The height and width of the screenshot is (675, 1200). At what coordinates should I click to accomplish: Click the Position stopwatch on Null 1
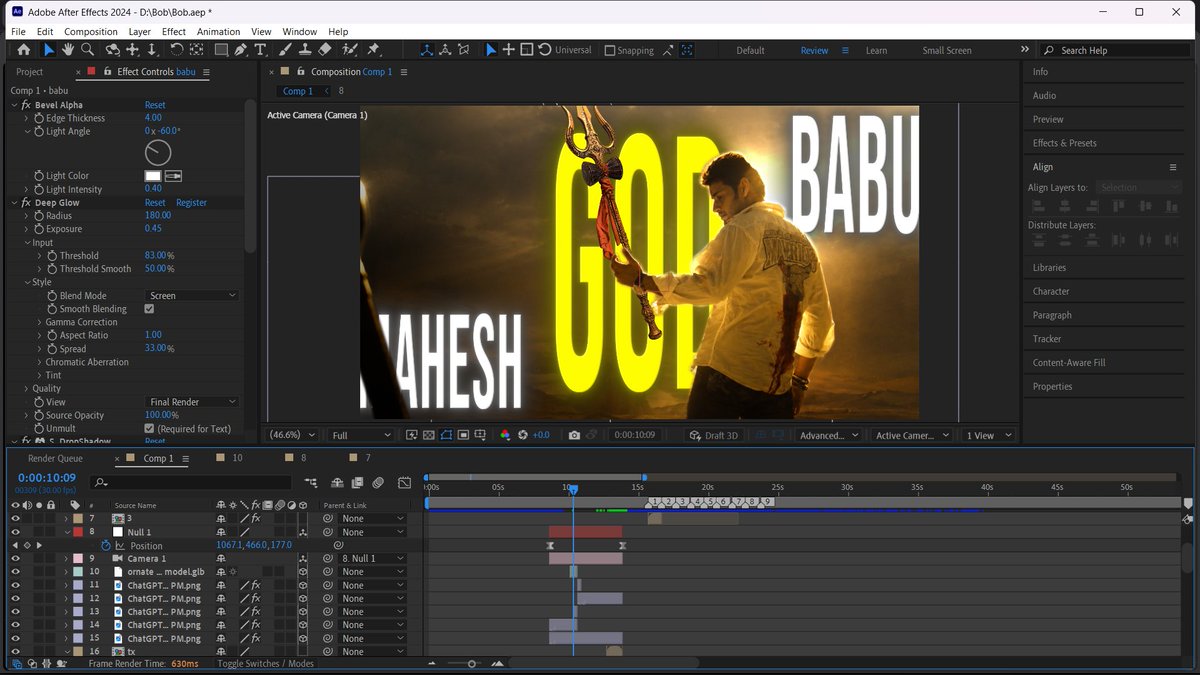pos(106,546)
